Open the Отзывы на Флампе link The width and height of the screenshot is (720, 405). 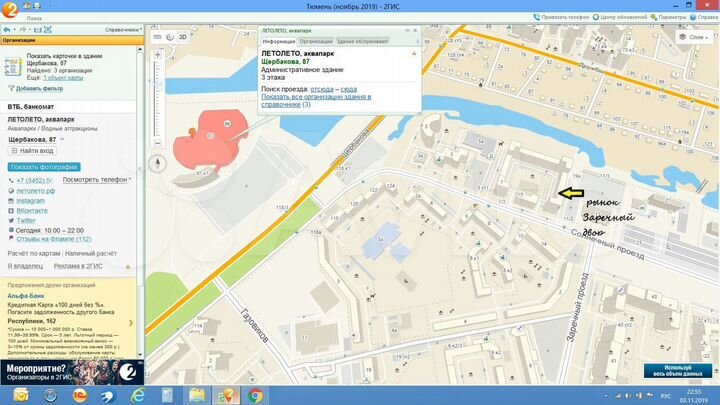(54, 239)
